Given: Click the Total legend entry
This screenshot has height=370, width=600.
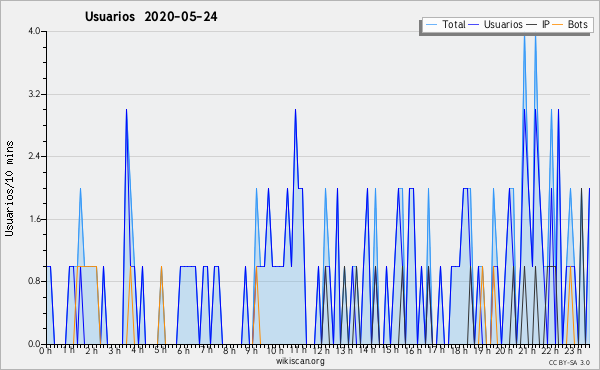Looking at the screenshot, I should 446,24.
